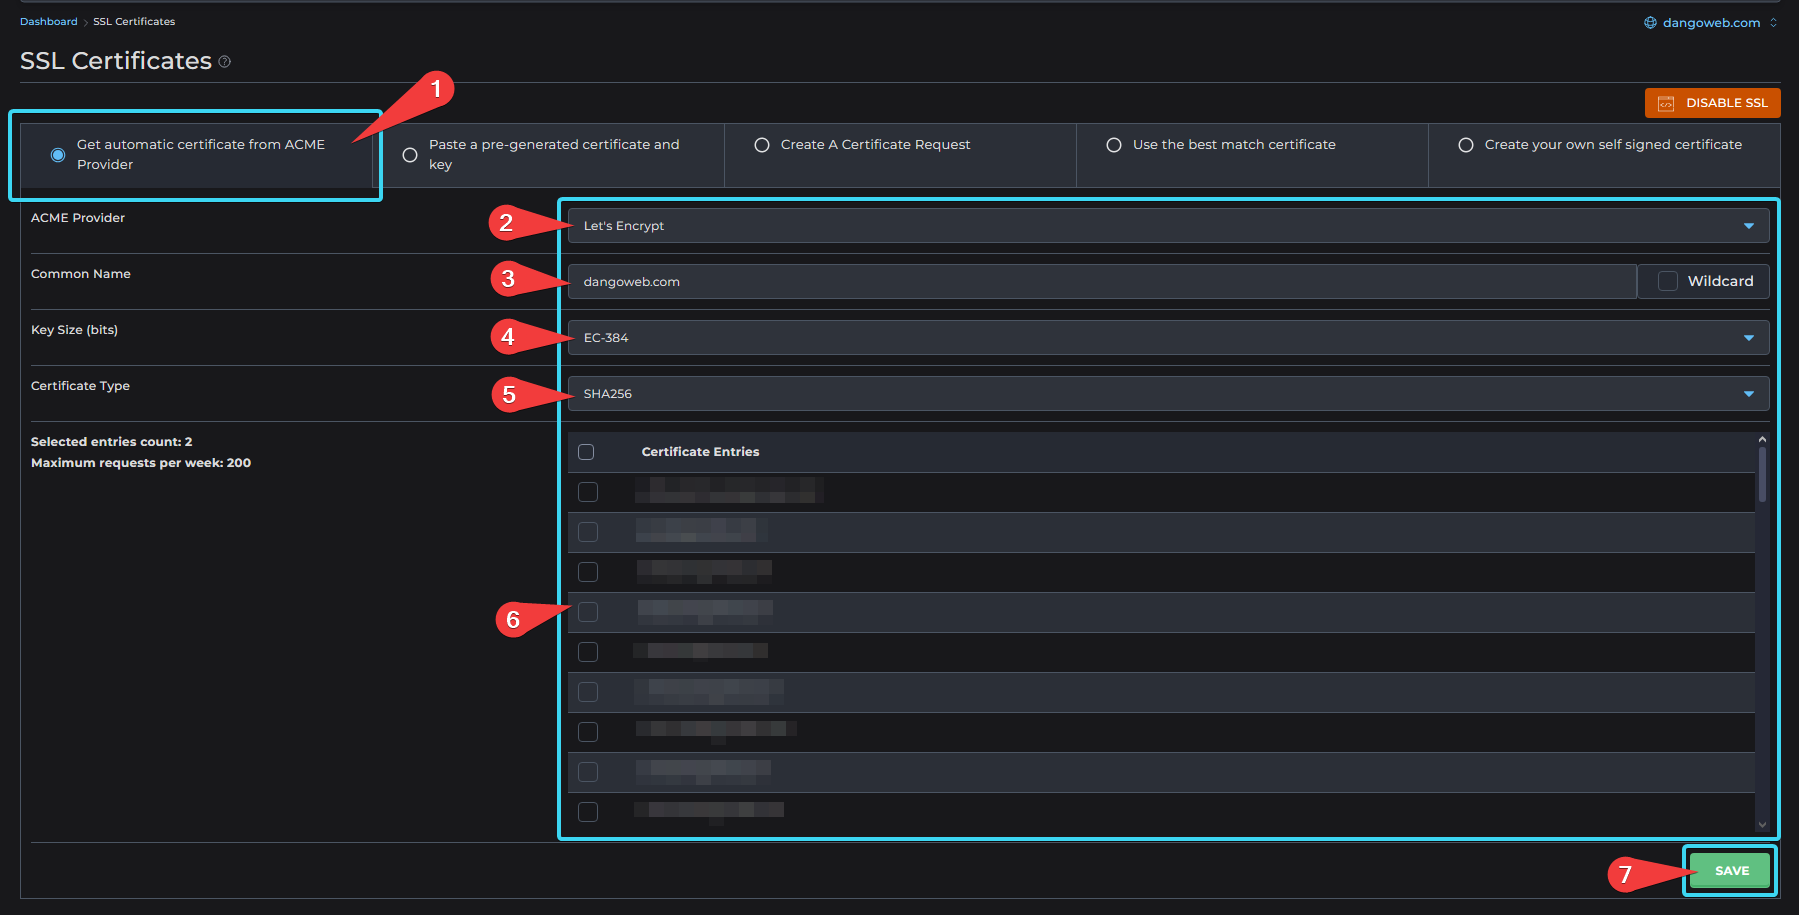This screenshot has height=915, width=1799.
Task: Click the ACME Provider label
Action: point(78,218)
